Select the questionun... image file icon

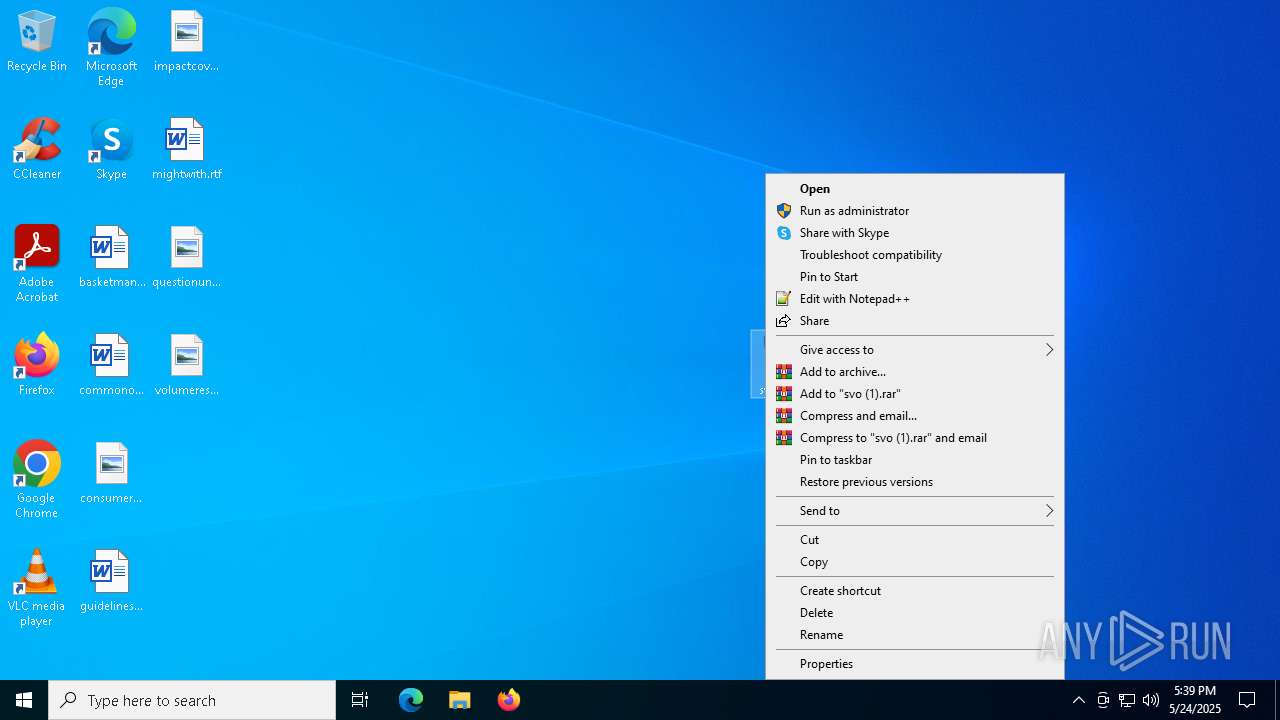187,258
